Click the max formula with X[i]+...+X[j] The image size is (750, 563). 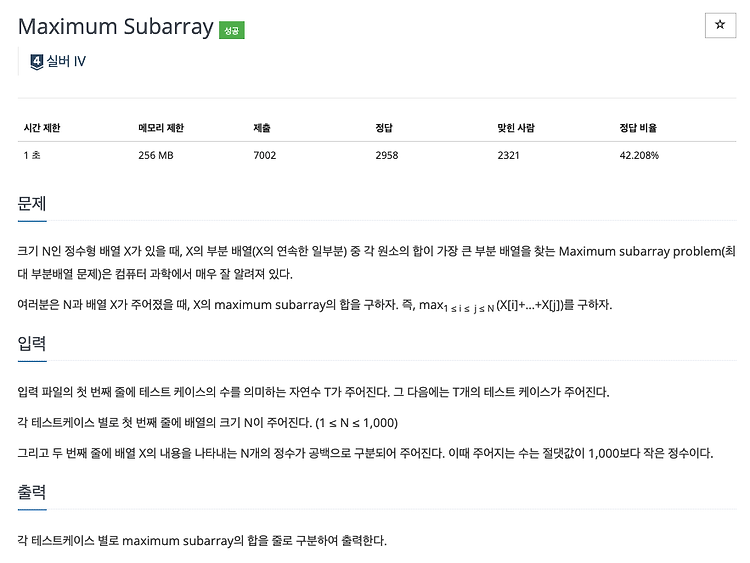tap(496, 305)
